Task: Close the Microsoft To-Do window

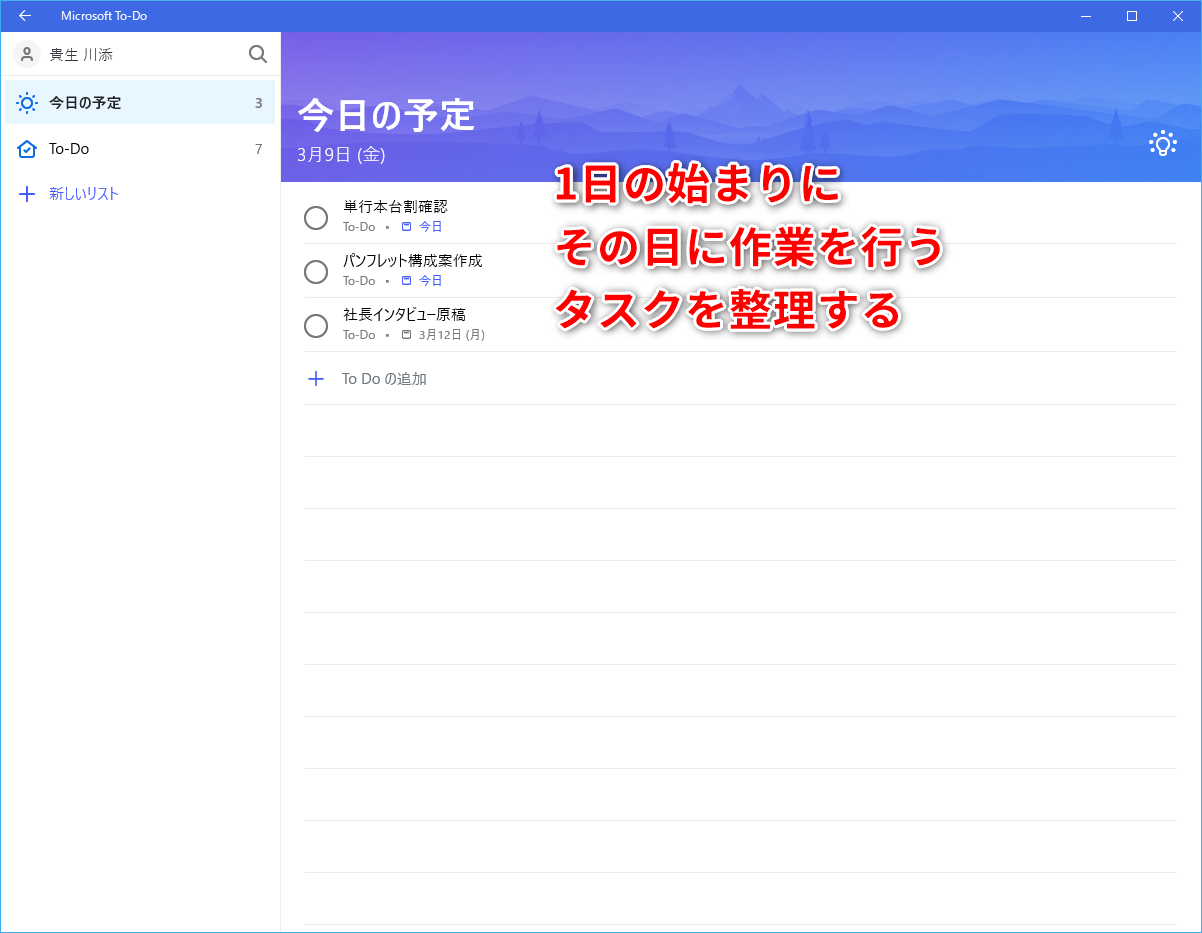Action: tap(1178, 16)
